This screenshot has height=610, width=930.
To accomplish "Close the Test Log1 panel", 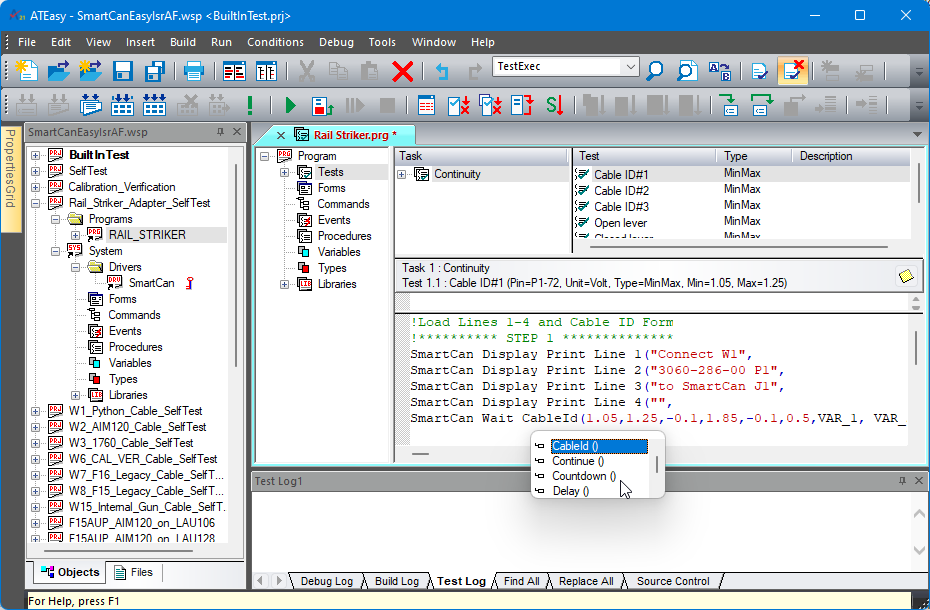I will [x=919, y=481].
